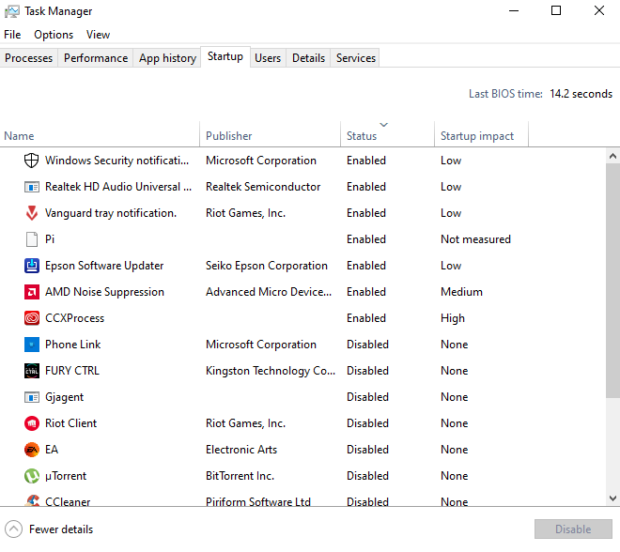Click the High startup impact value
620x552 pixels.
point(453,318)
